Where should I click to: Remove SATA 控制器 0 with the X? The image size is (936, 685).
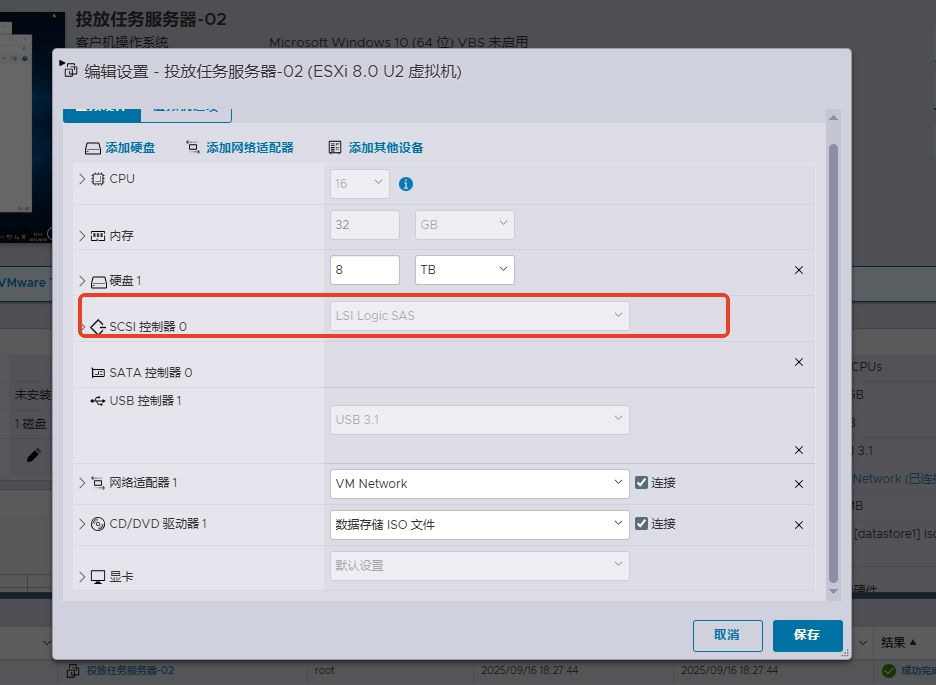(799, 362)
